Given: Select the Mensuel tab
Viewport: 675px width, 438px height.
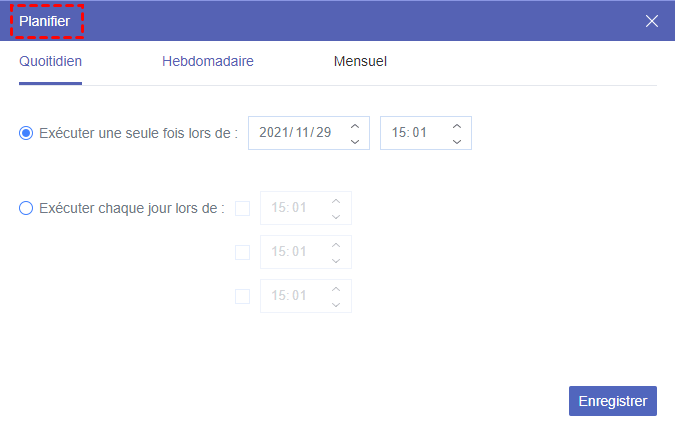Looking at the screenshot, I should point(360,61).
